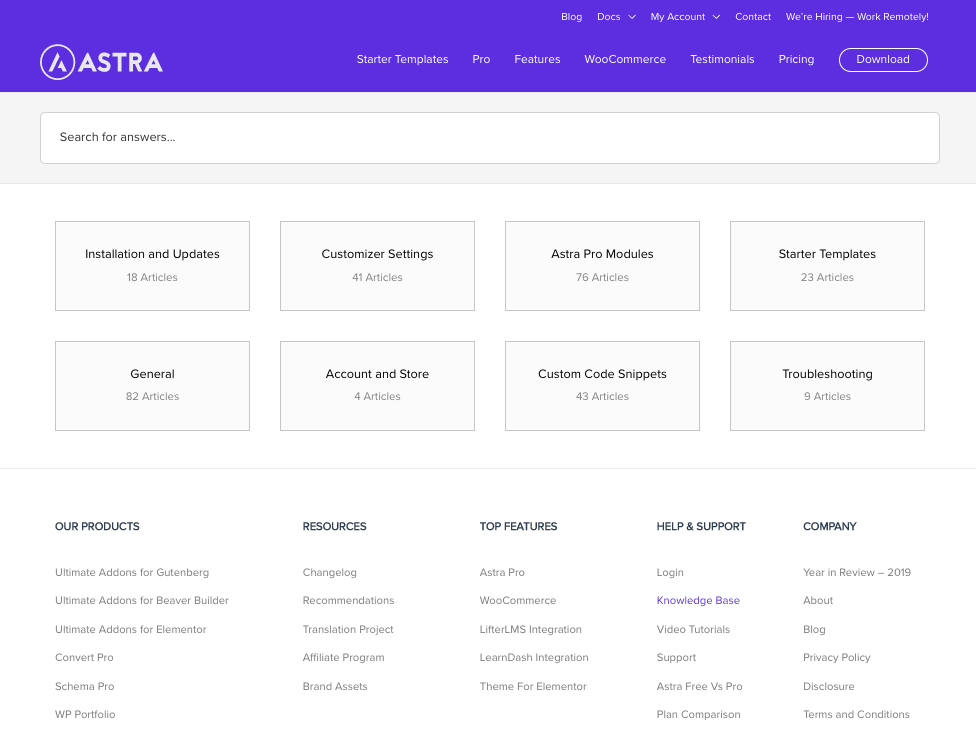Open the Testimonials page
Screen dimensions: 976x756
click(x=722, y=59)
